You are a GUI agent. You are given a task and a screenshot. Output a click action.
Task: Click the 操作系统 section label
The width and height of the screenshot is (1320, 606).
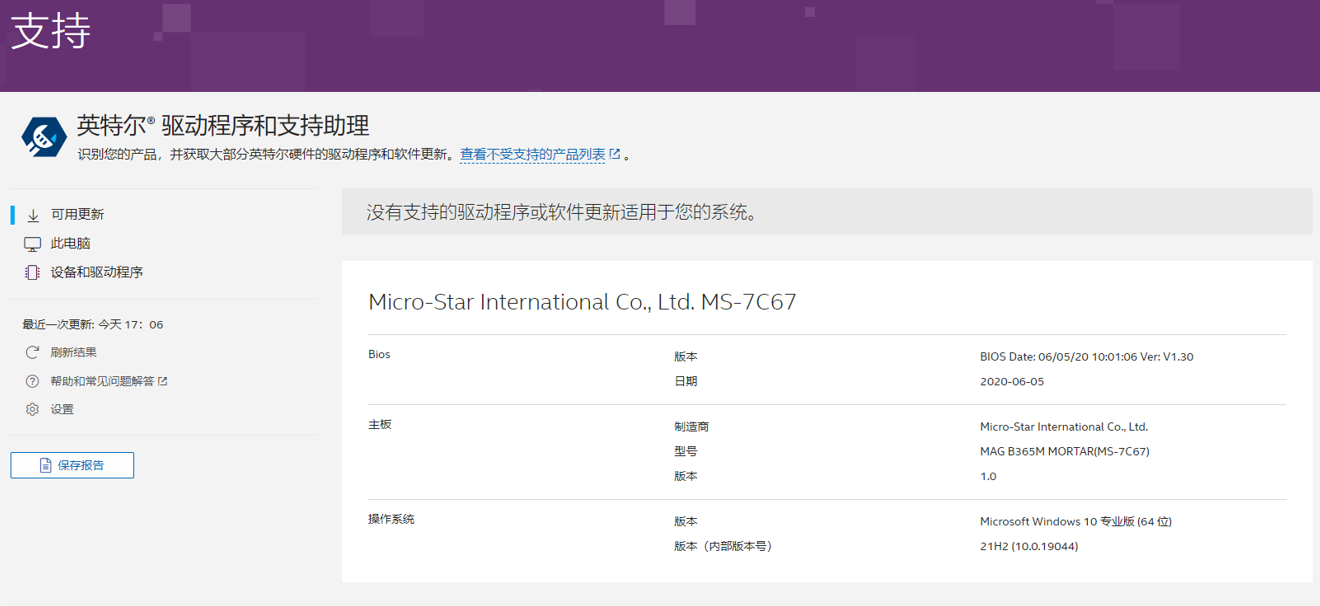point(391,520)
